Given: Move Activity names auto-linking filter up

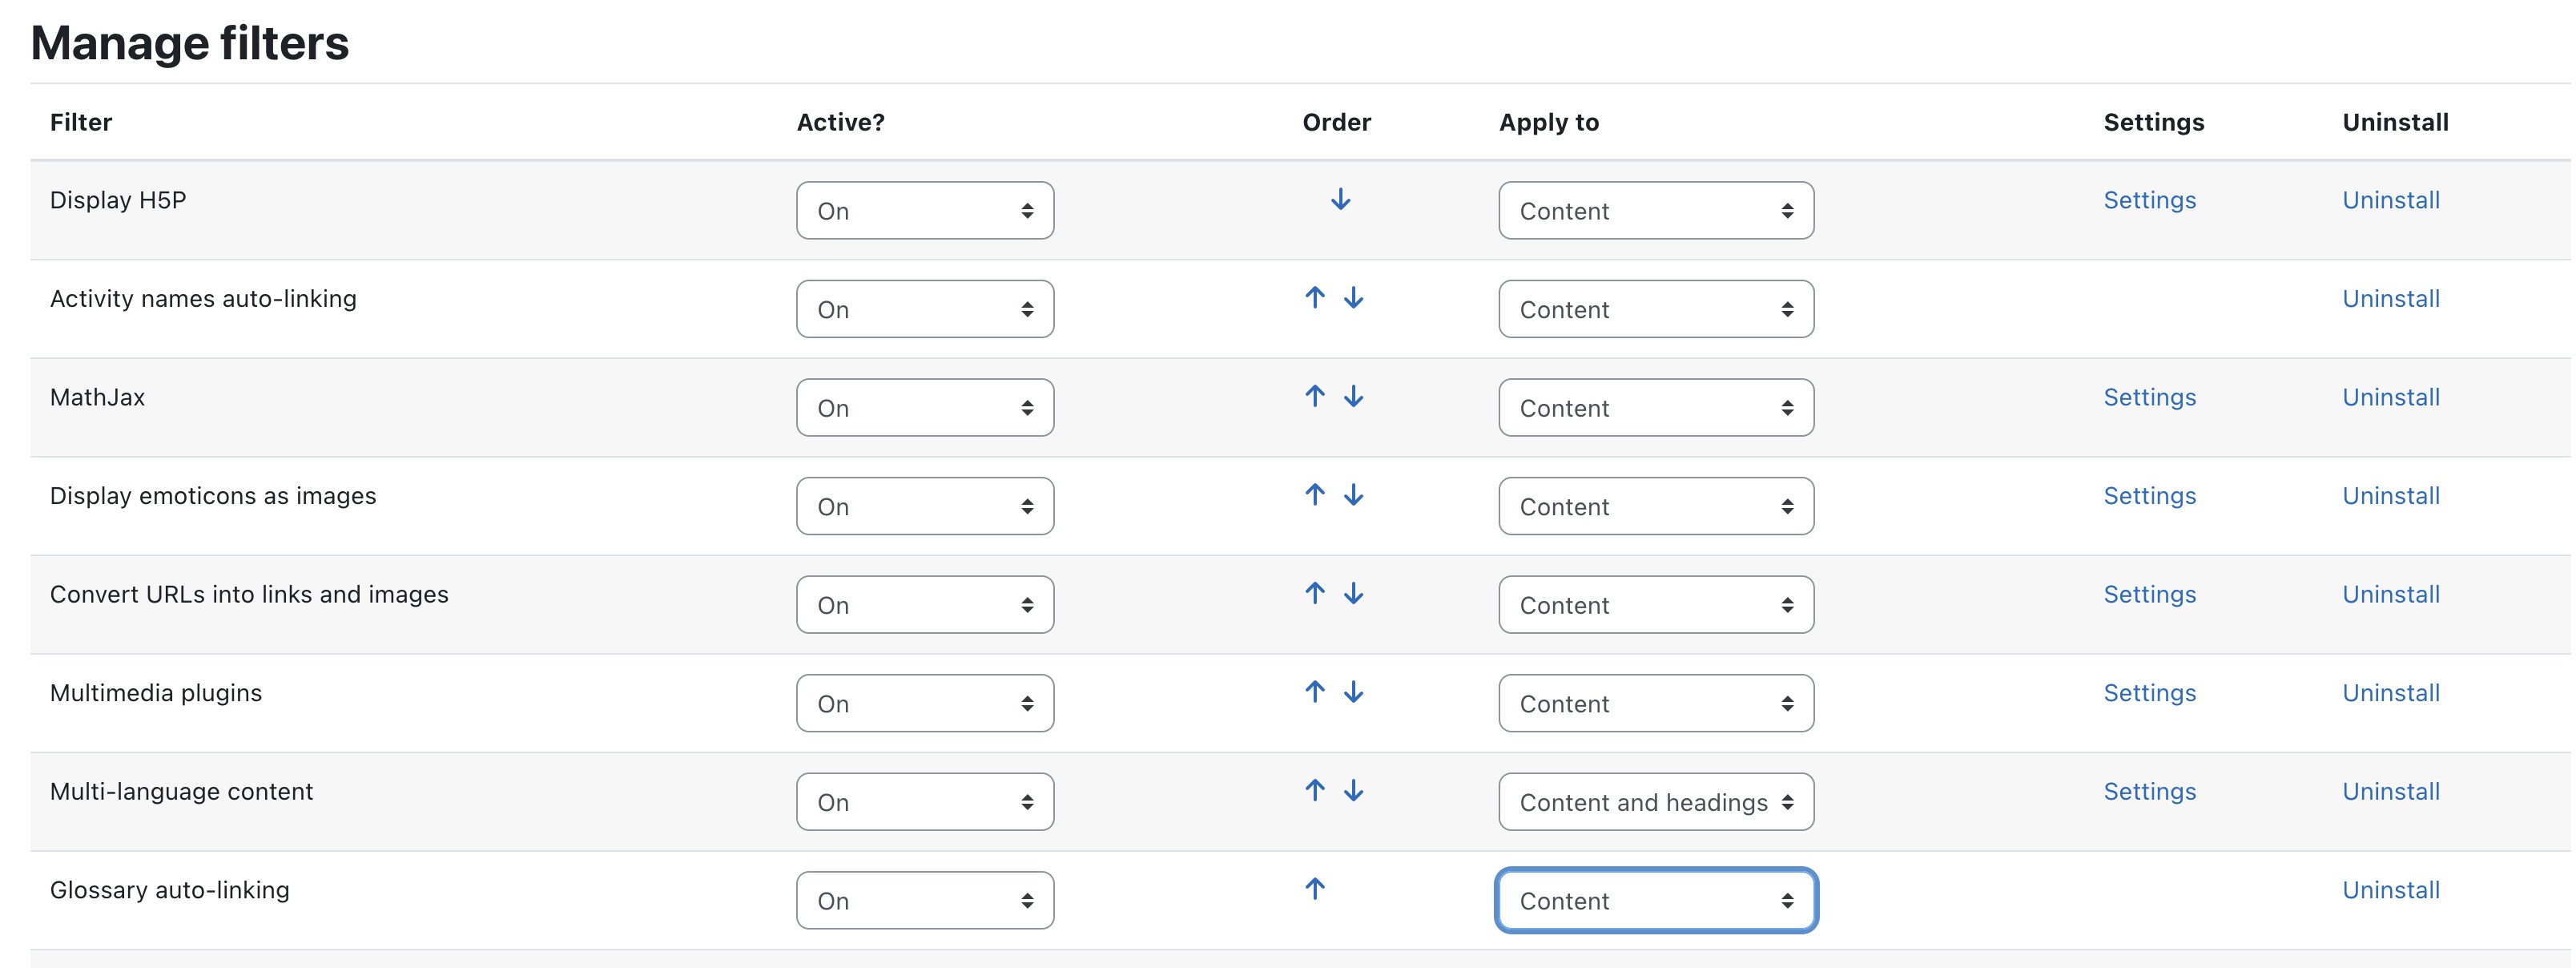Looking at the screenshot, I should click(1315, 298).
